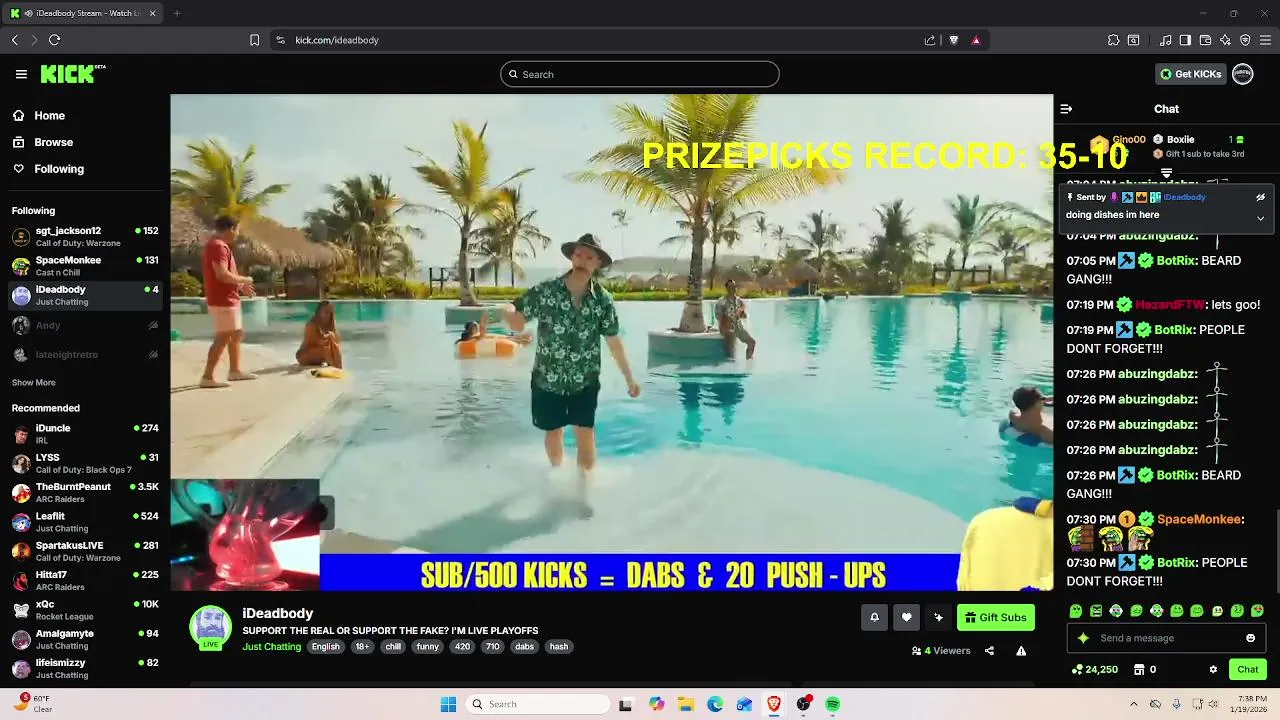Bookmark this page with the bookmark icon
1280x720 pixels.
click(x=254, y=40)
